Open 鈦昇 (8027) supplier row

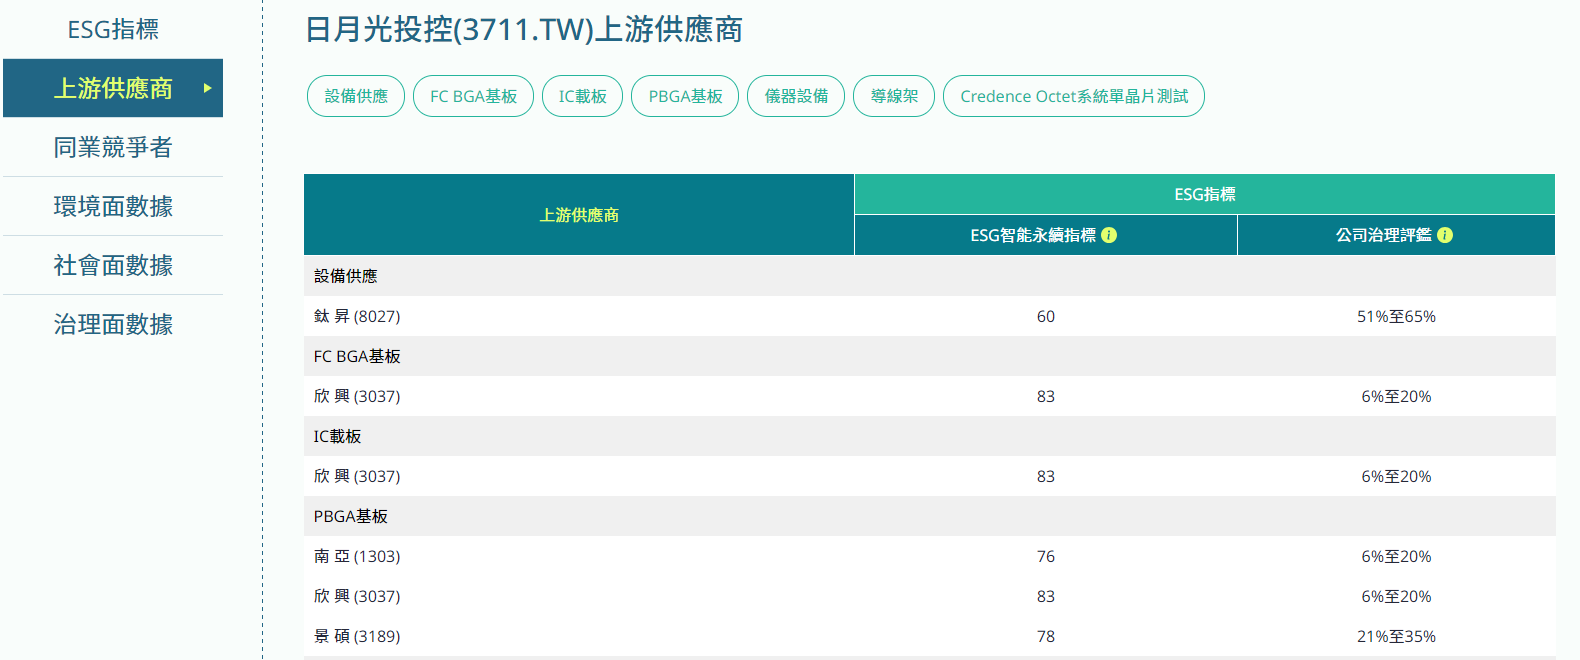point(357,316)
